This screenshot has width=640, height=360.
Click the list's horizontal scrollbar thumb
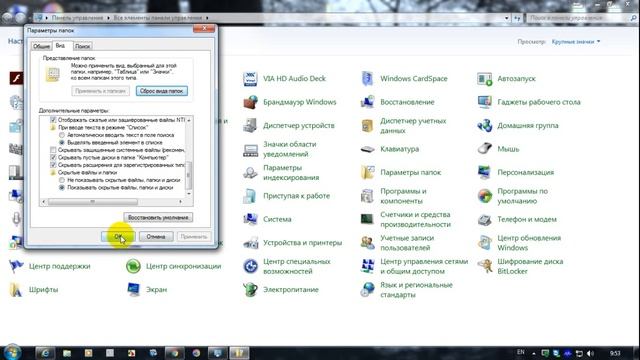click(x=93, y=202)
